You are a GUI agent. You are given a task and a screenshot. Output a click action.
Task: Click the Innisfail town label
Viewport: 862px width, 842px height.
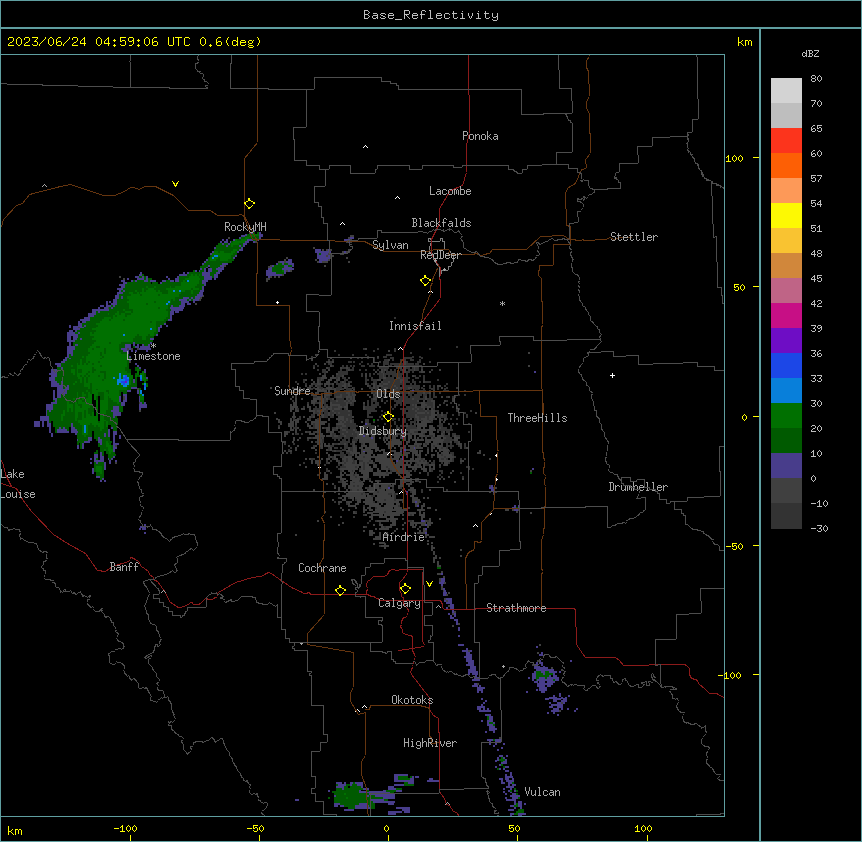[415, 326]
